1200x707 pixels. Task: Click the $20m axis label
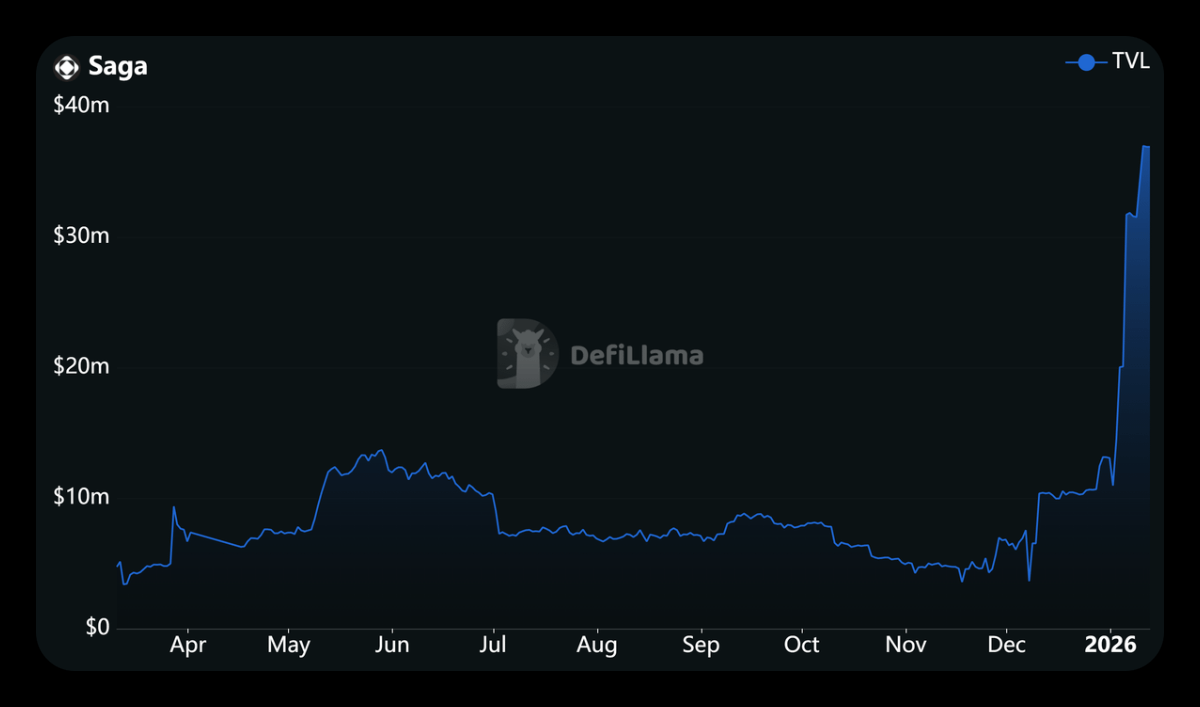(x=81, y=366)
